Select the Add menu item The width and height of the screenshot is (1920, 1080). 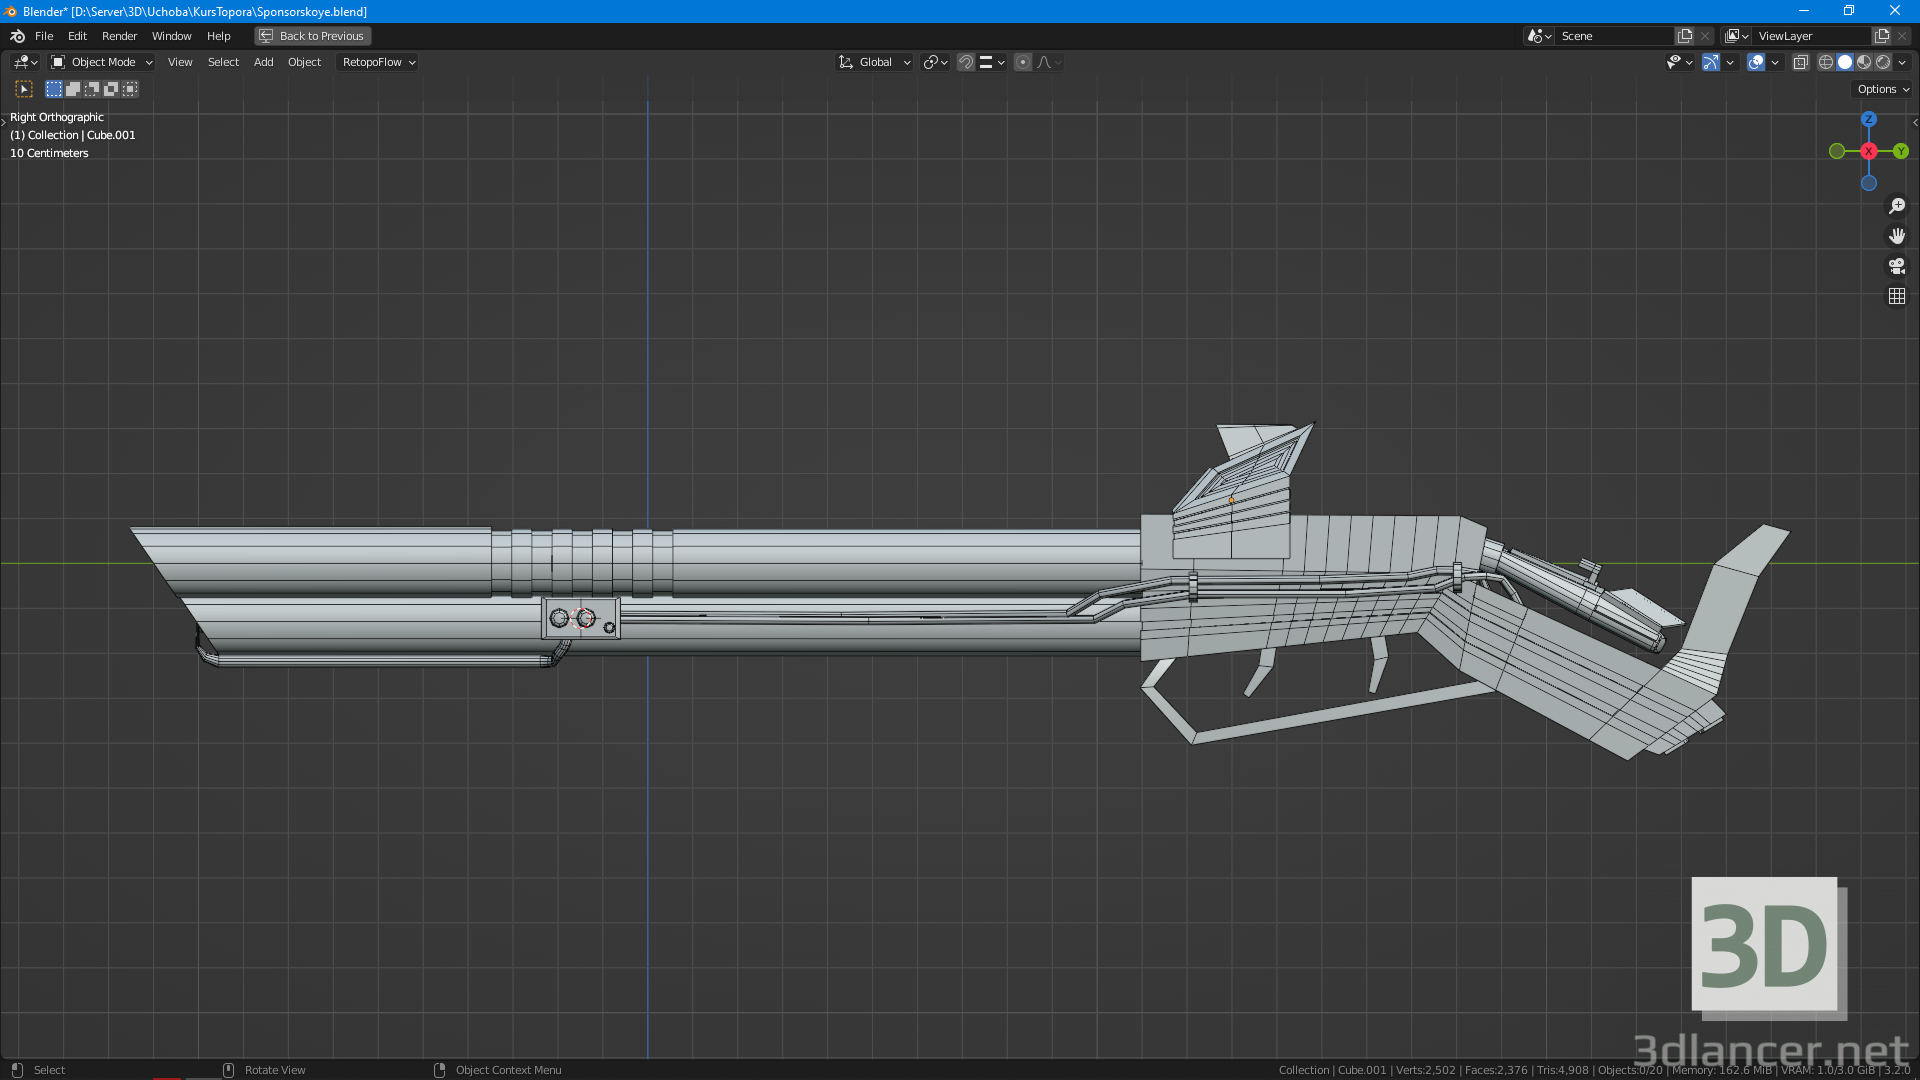coord(264,62)
